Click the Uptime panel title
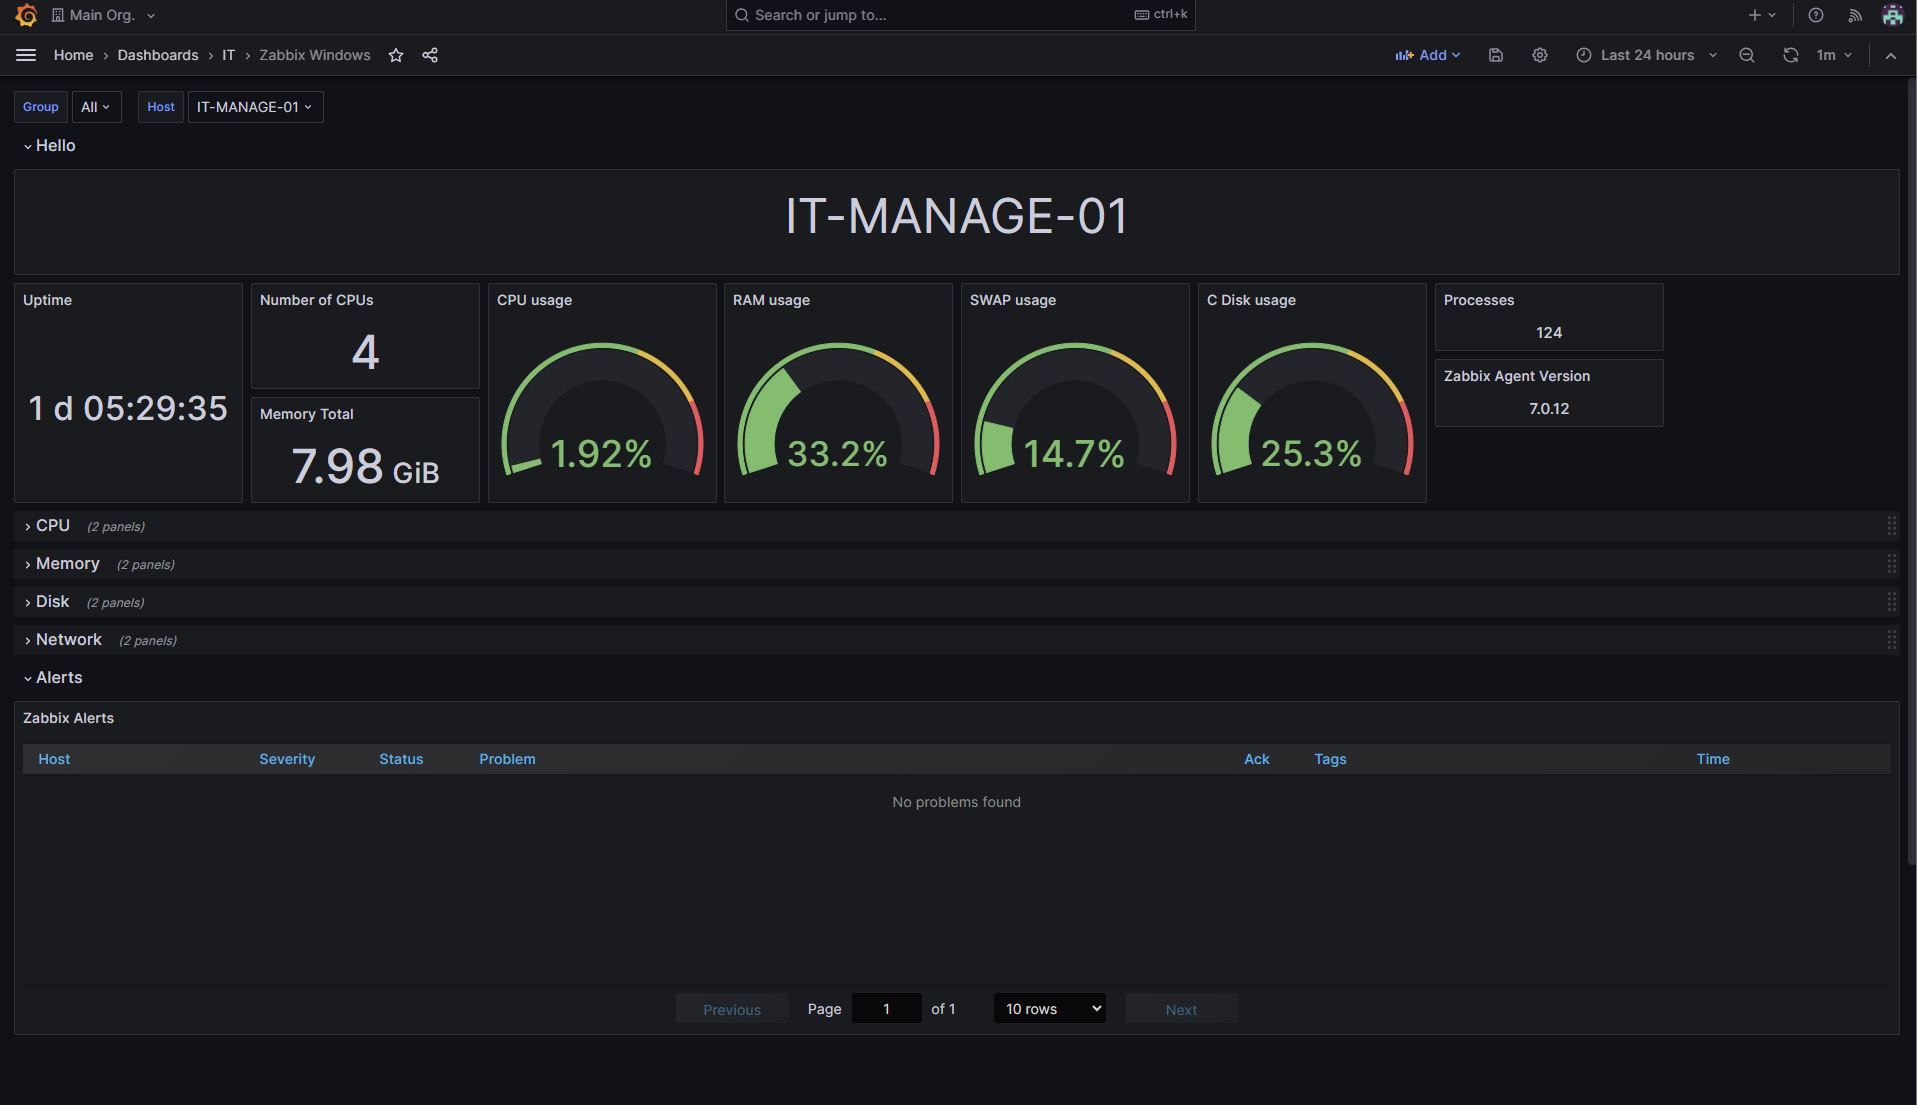Screen dimensions: 1917x1105 pos(47,300)
